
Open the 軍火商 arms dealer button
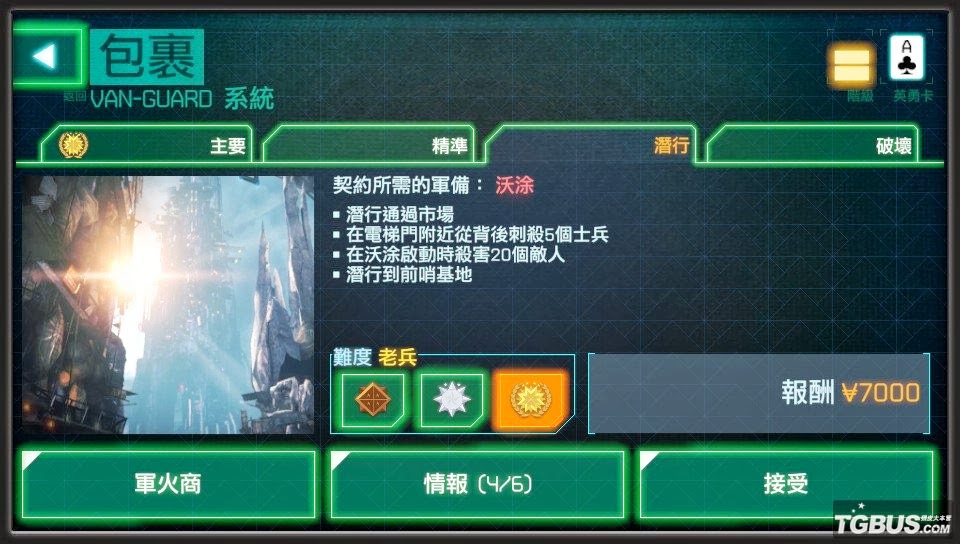(x=168, y=484)
